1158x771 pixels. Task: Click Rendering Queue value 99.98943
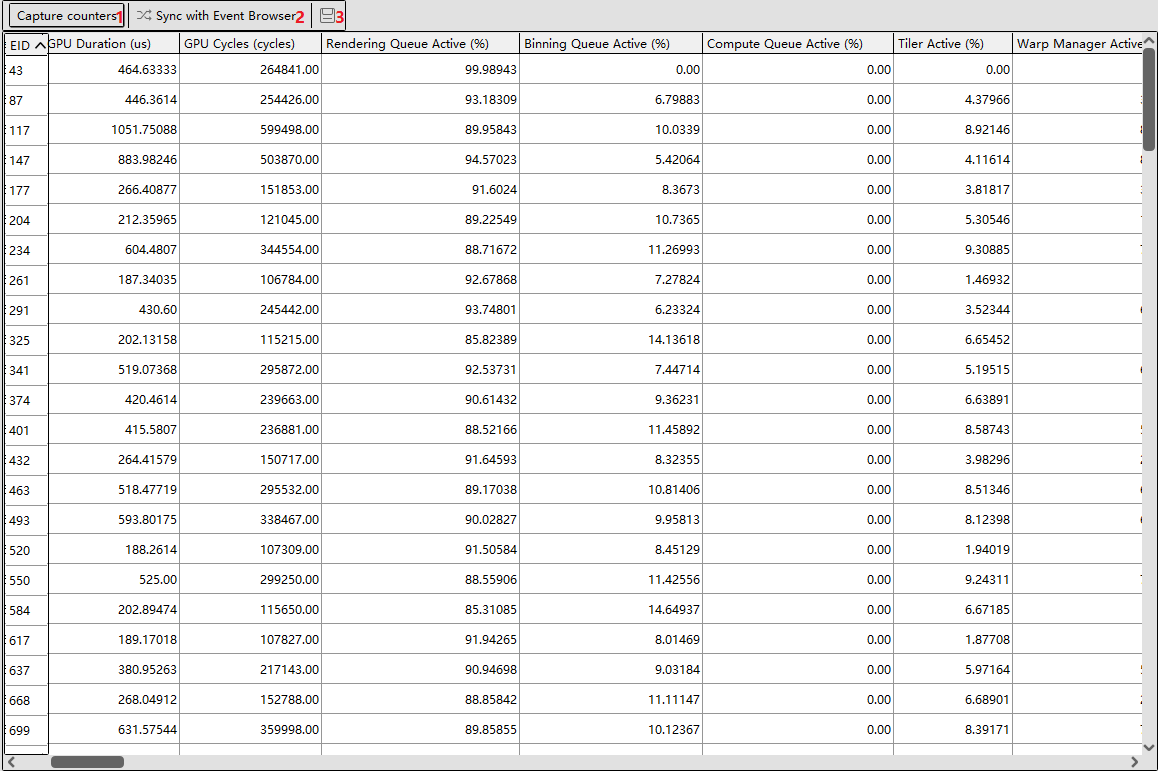[x=491, y=69]
